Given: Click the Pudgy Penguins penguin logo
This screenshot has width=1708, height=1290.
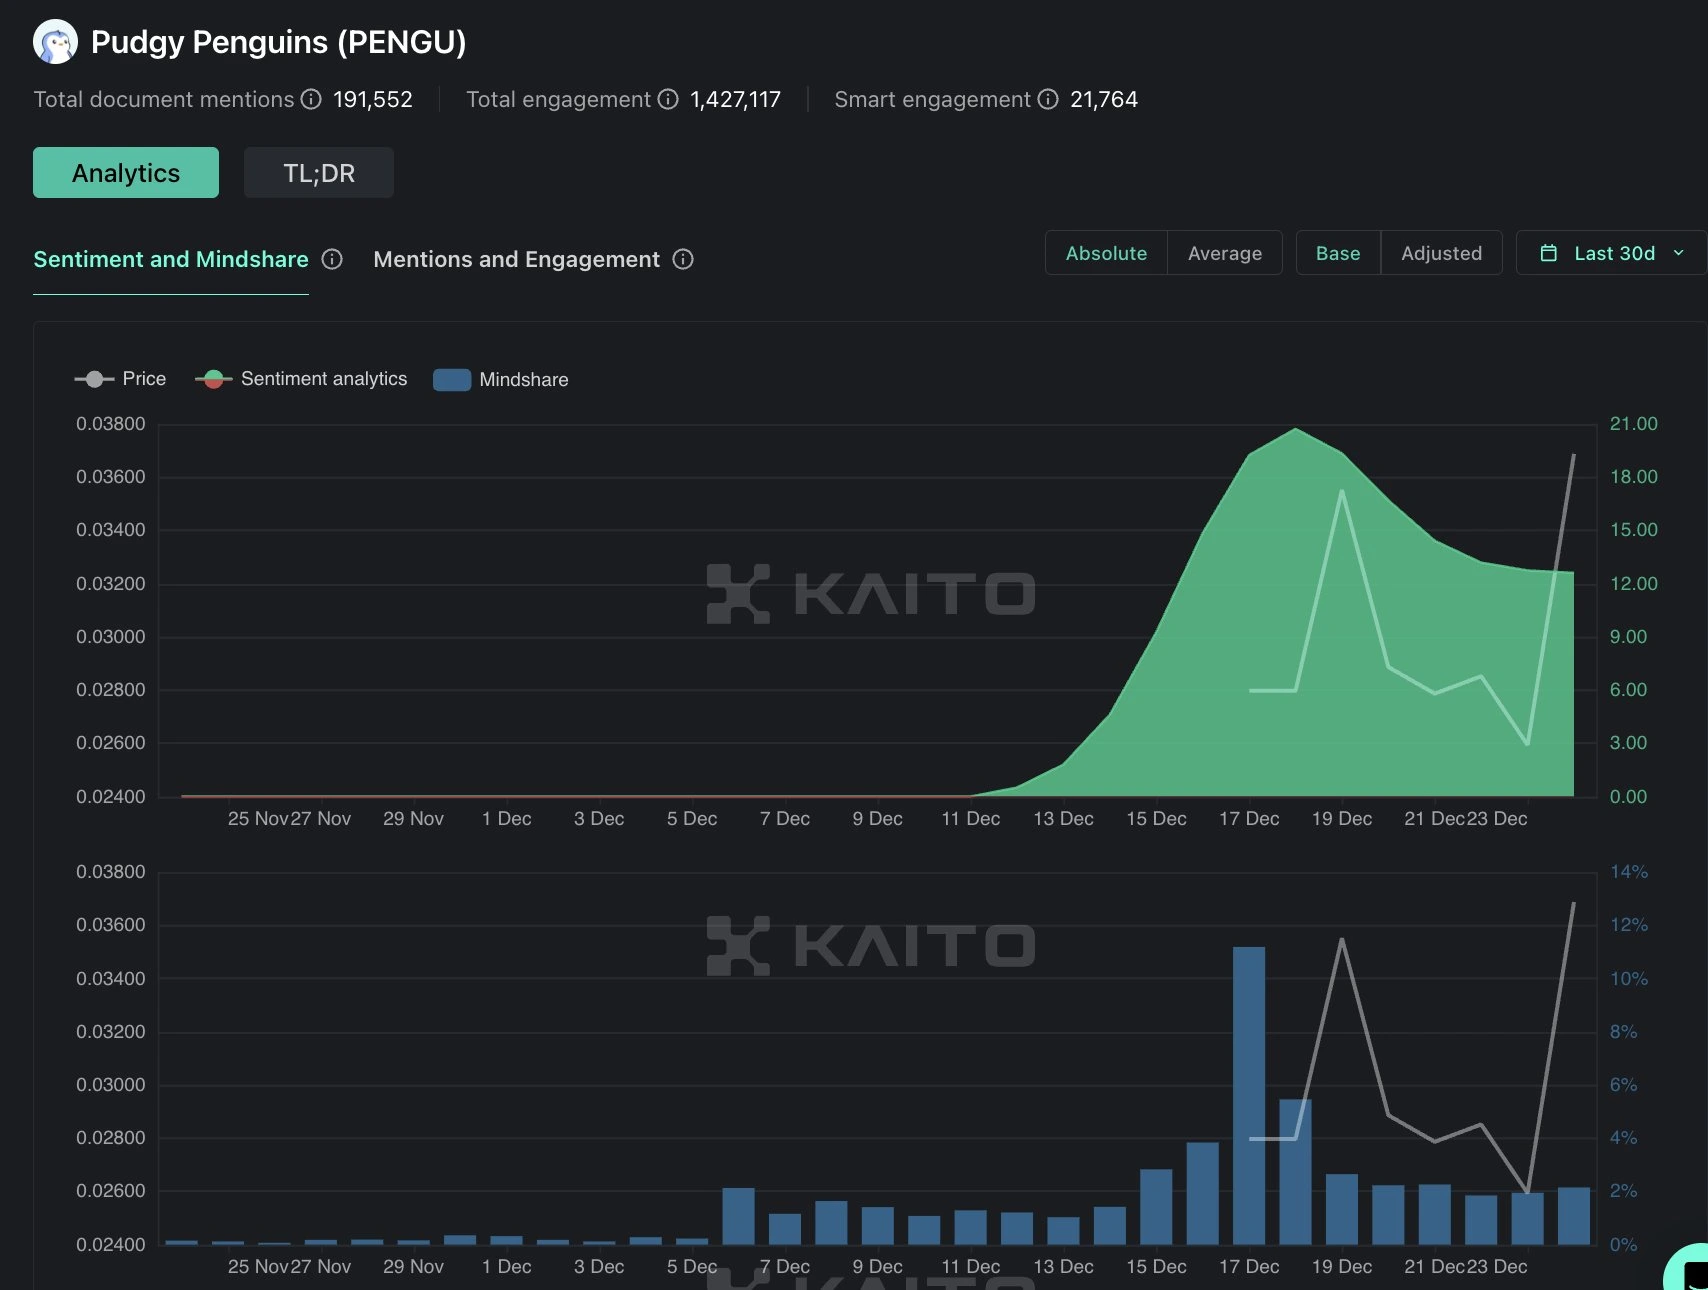Looking at the screenshot, I should pos(55,42).
